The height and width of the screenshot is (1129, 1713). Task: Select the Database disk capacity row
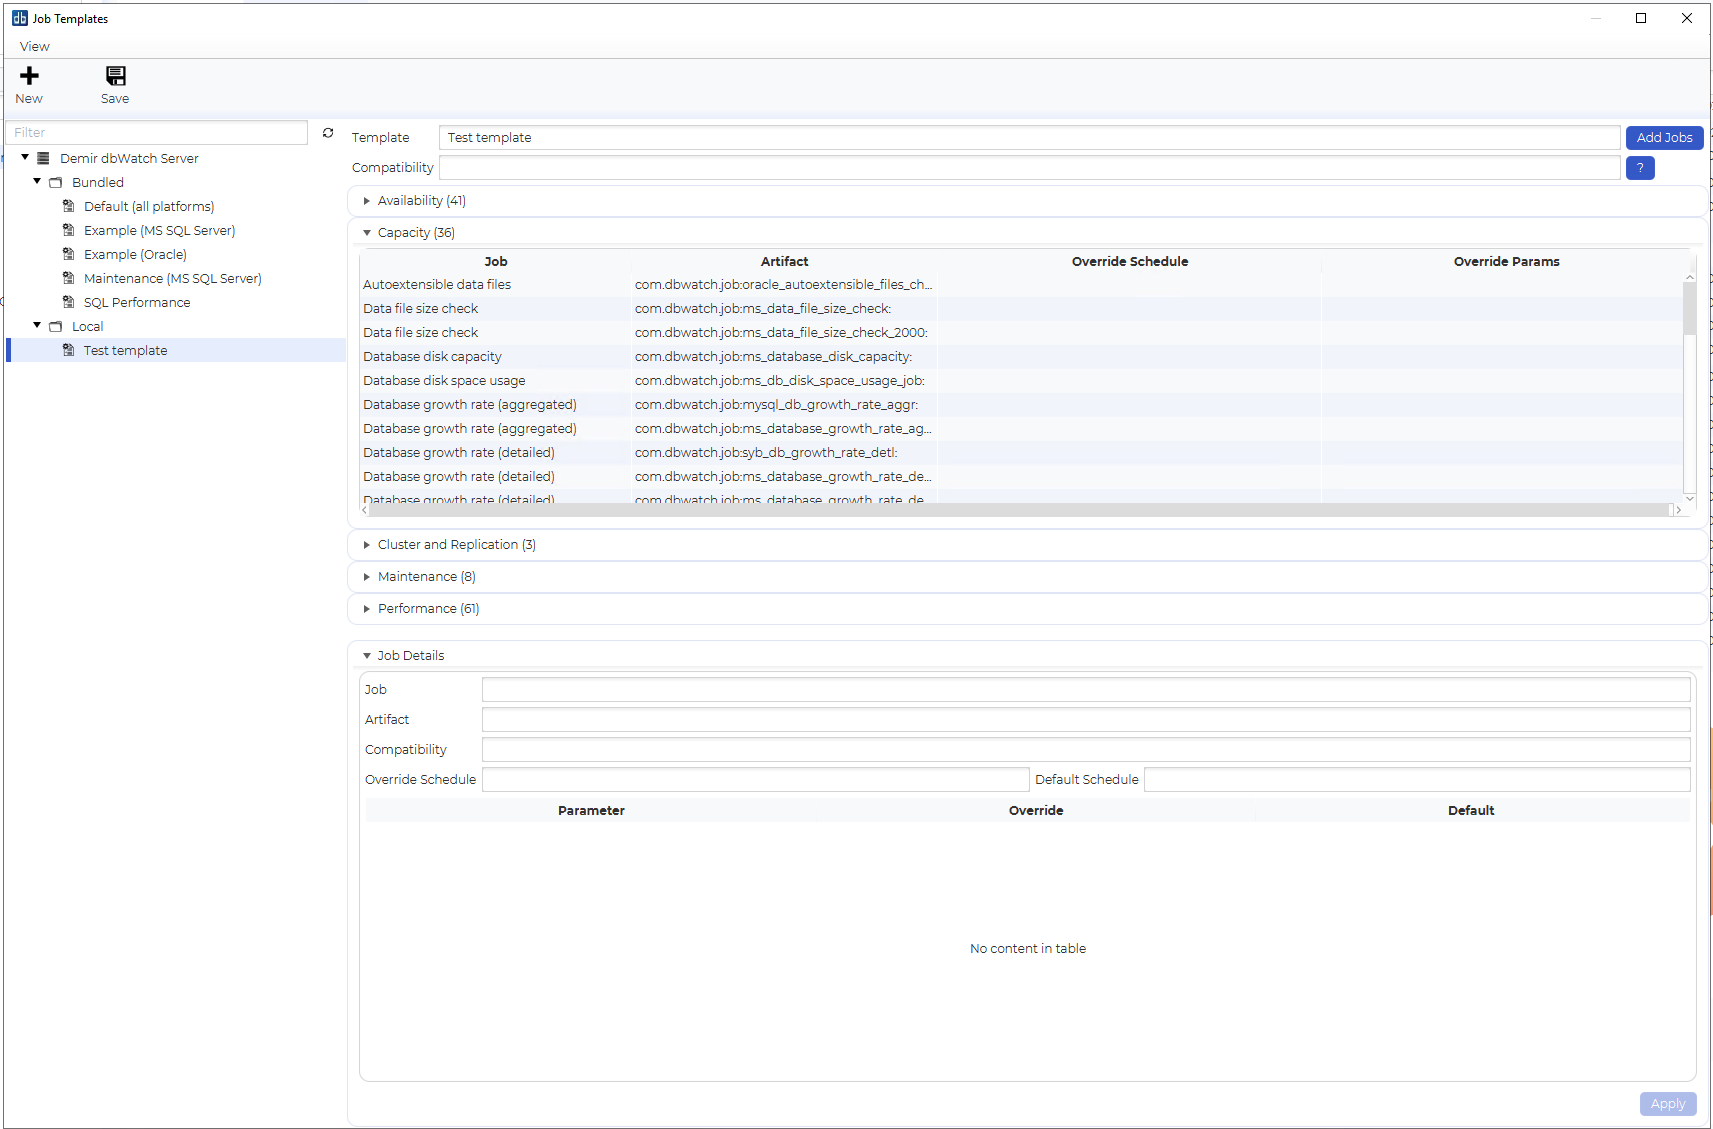click(1021, 357)
